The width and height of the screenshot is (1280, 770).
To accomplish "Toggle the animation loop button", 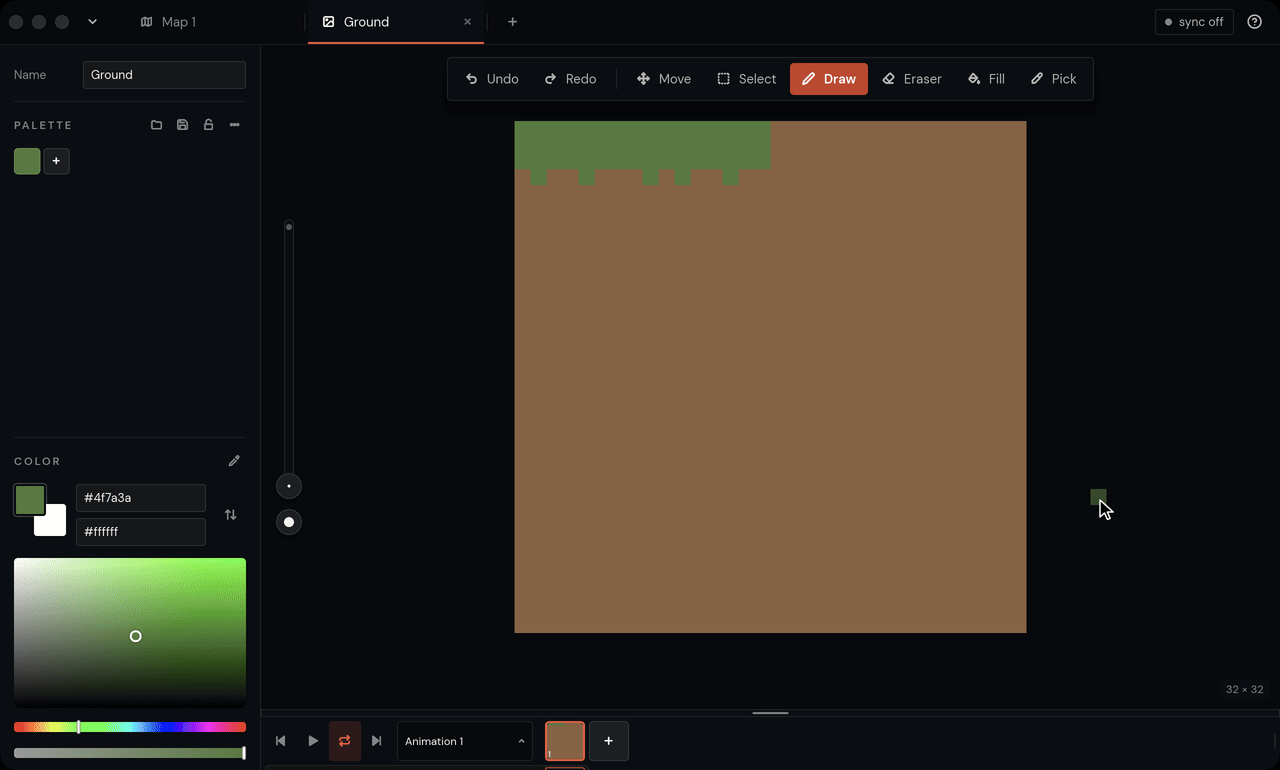I will pos(344,741).
